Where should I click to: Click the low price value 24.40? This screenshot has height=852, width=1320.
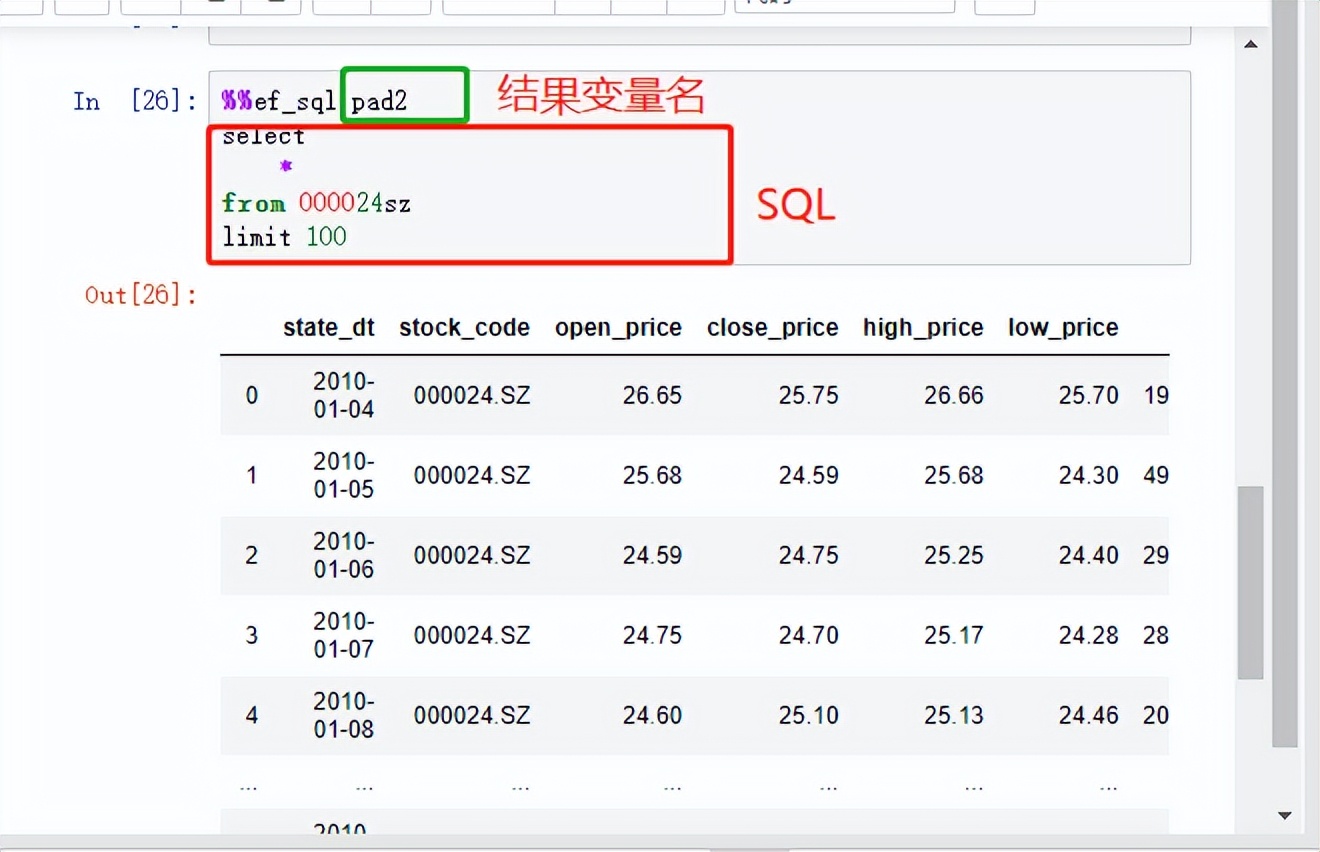[x=1089, y=555]
